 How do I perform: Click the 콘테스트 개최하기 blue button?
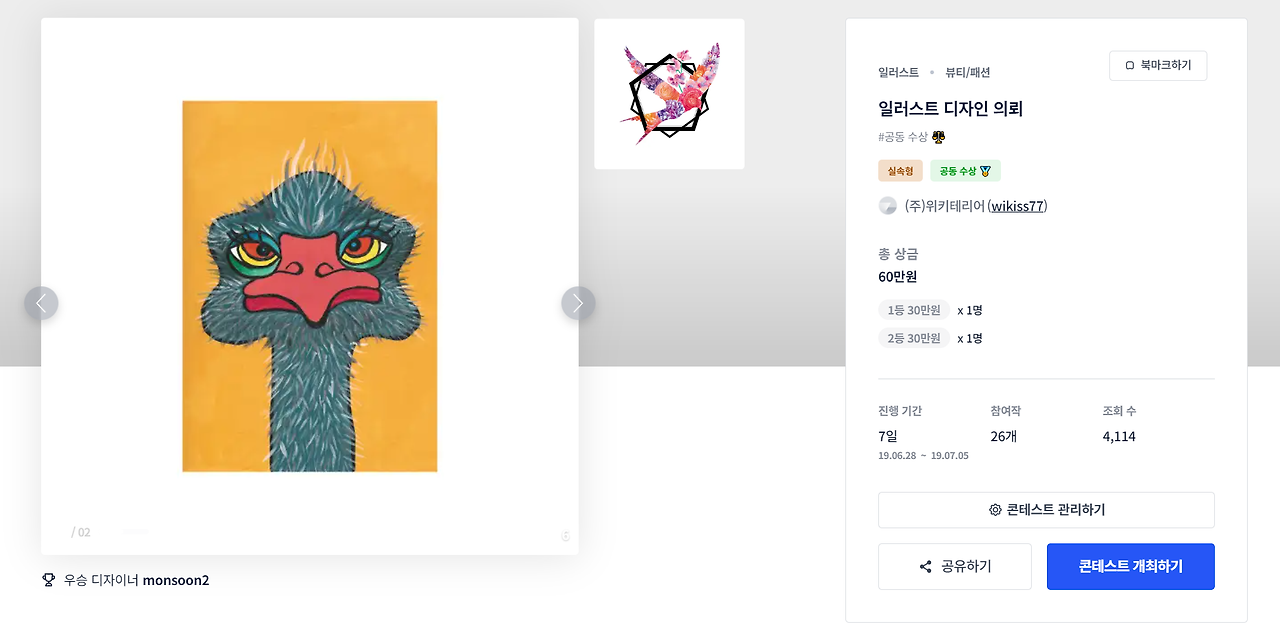[1130, 567]
